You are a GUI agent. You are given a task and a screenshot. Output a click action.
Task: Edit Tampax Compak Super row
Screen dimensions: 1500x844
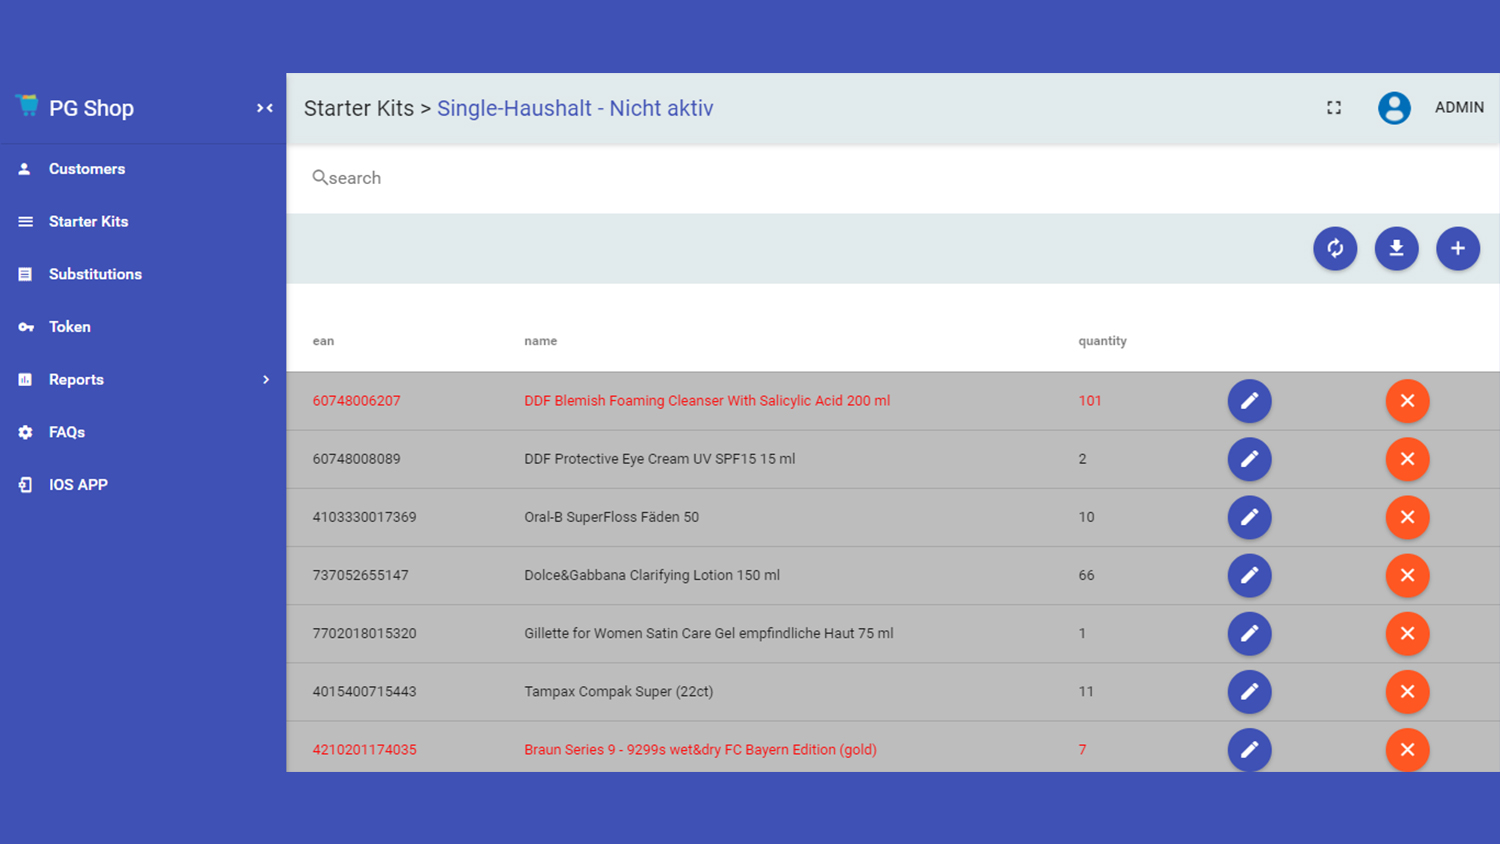click(1249, 691)
